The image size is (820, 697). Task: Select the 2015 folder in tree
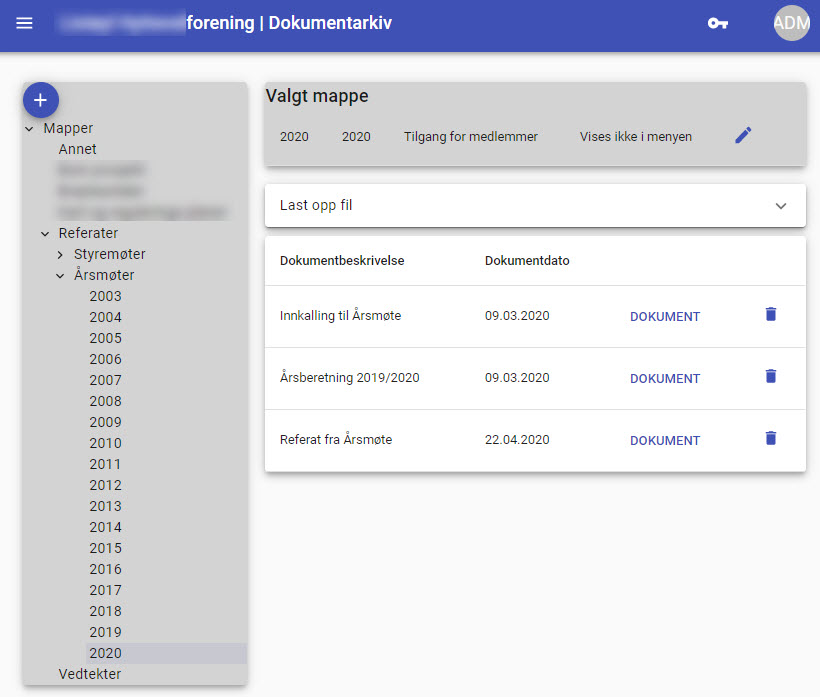[x=105, y=548]
